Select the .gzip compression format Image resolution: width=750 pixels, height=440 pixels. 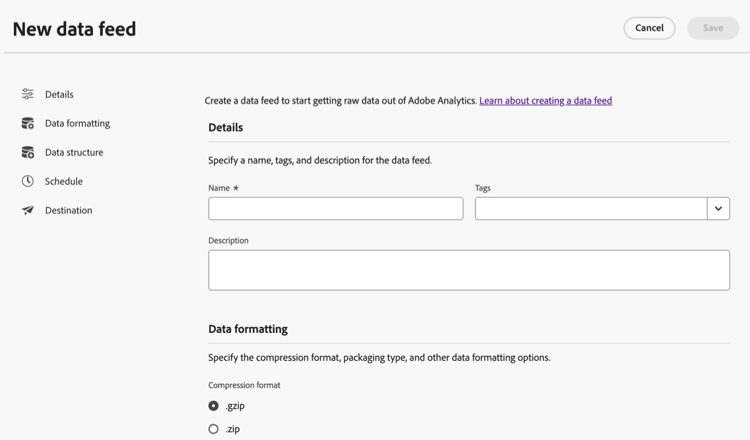pyautogui.click(x=213, y=406)
